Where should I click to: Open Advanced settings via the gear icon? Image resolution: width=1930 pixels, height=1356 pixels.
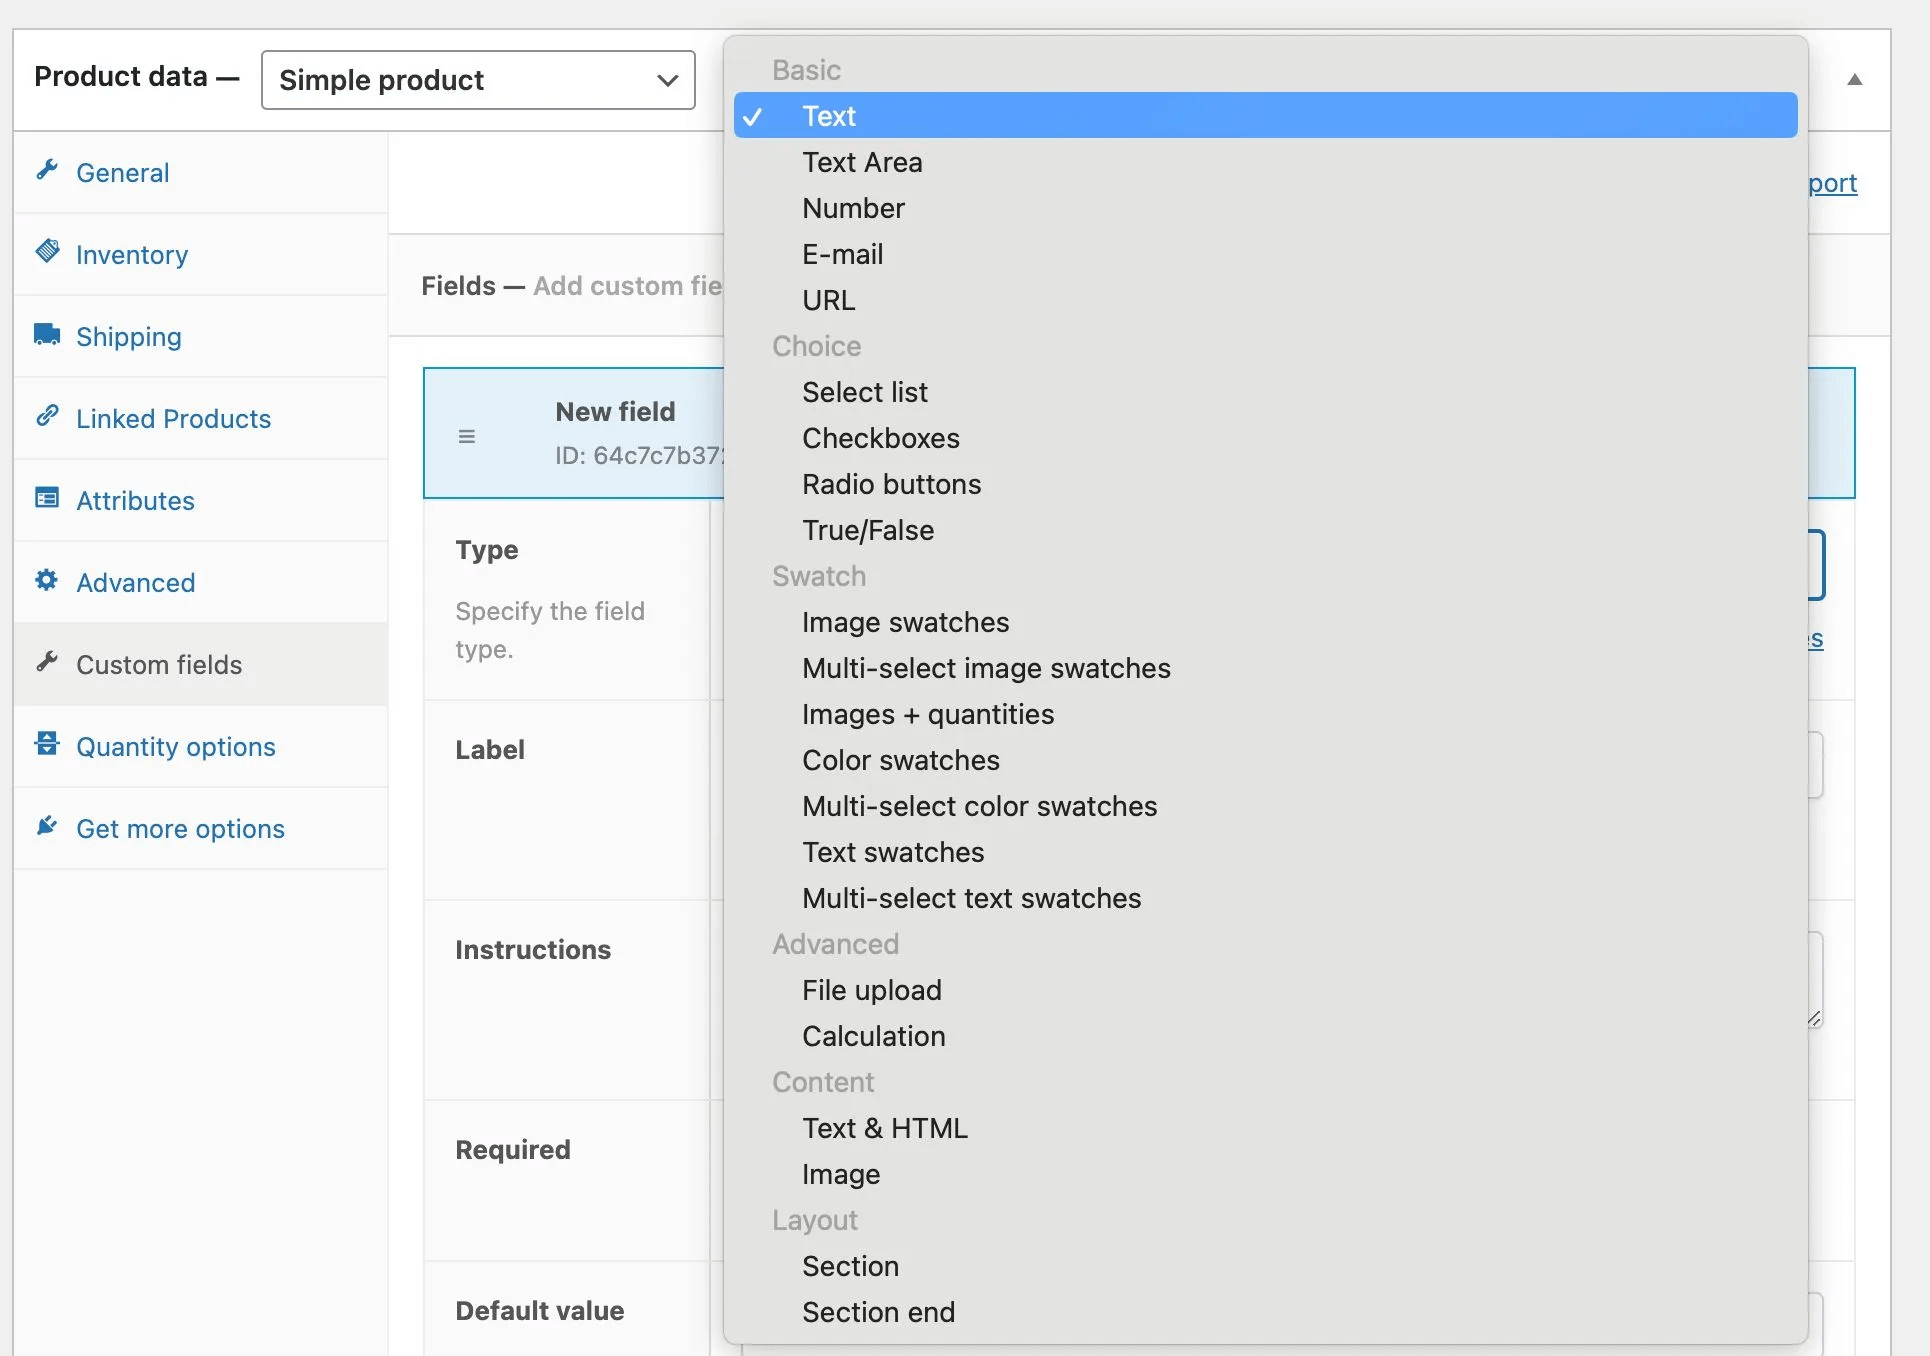(47, 582)
